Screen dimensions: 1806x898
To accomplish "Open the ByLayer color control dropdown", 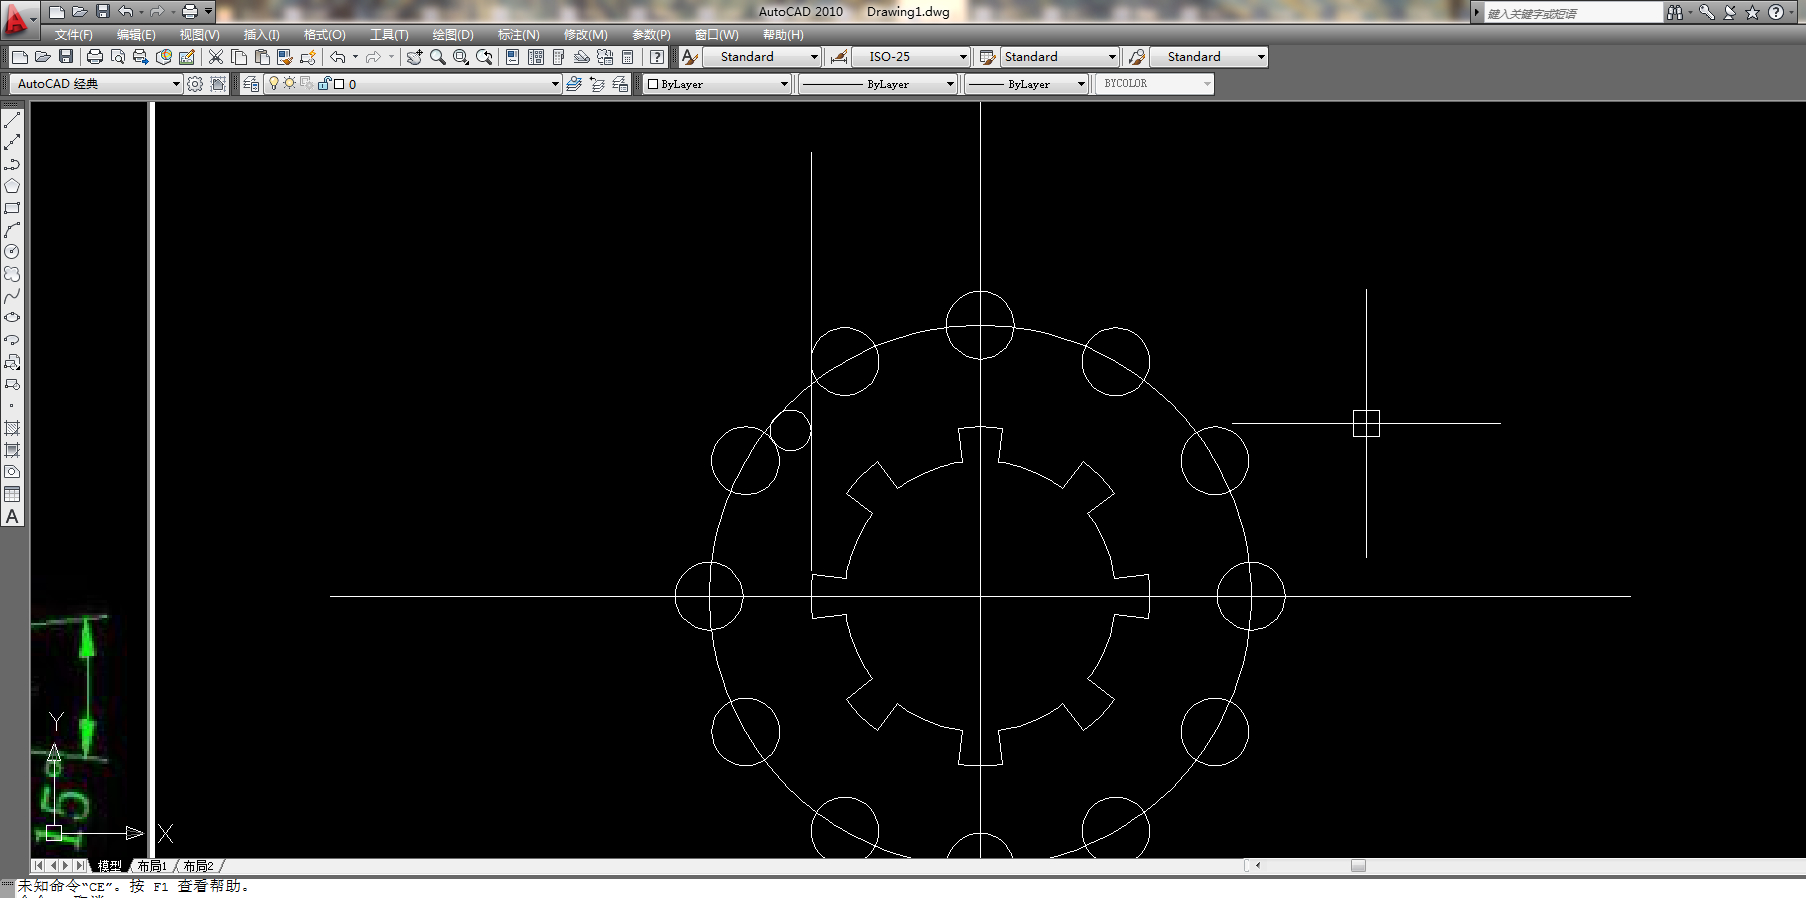I will [x=717, y=84].
